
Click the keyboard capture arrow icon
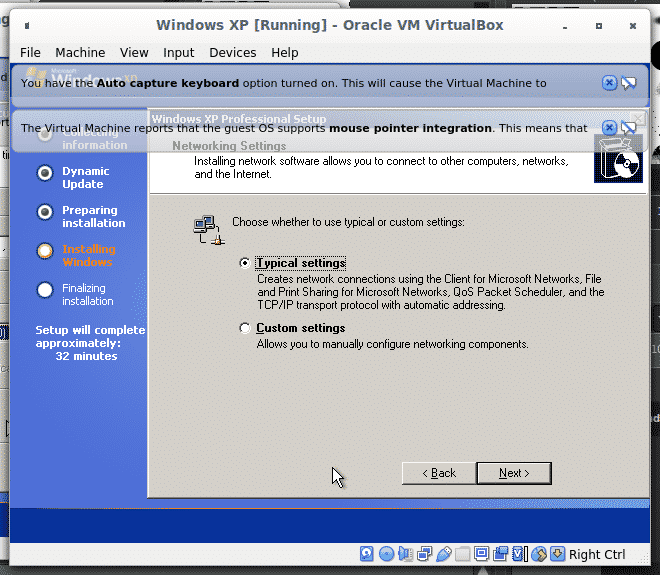(x=557, y=554)
